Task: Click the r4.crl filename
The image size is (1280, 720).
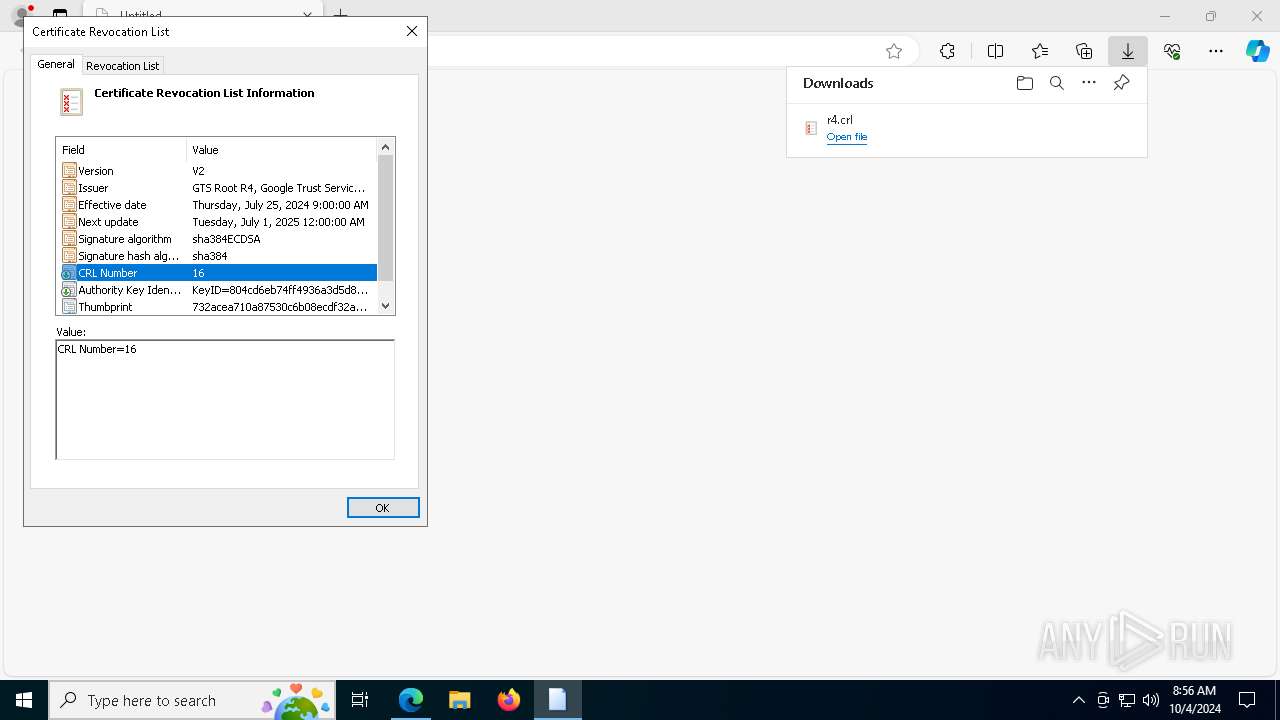Action: (x=840, y=120)
